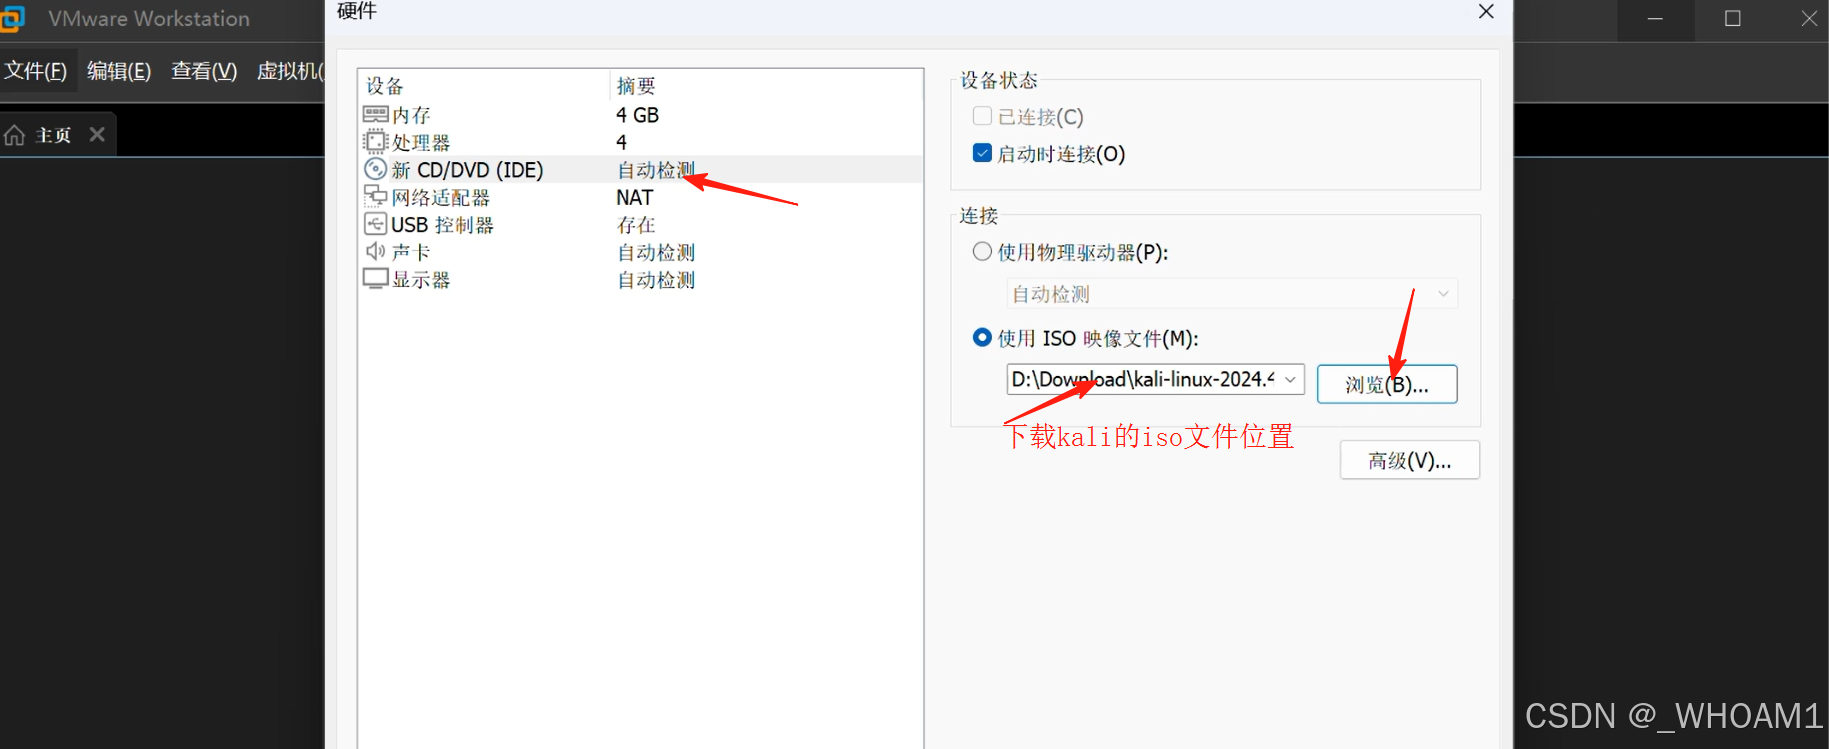
Task: Minimize the VMware Workstation window
Action: pyautogui.click(x=1656, y=19)
